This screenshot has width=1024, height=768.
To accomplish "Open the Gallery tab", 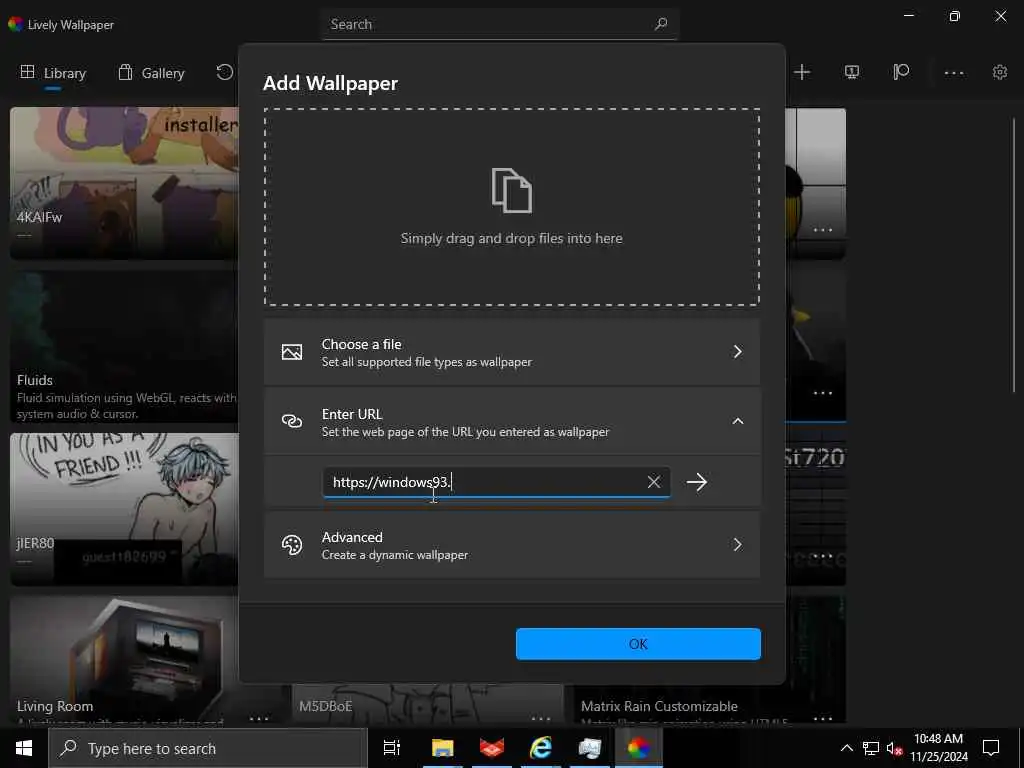I will [152, 73].
